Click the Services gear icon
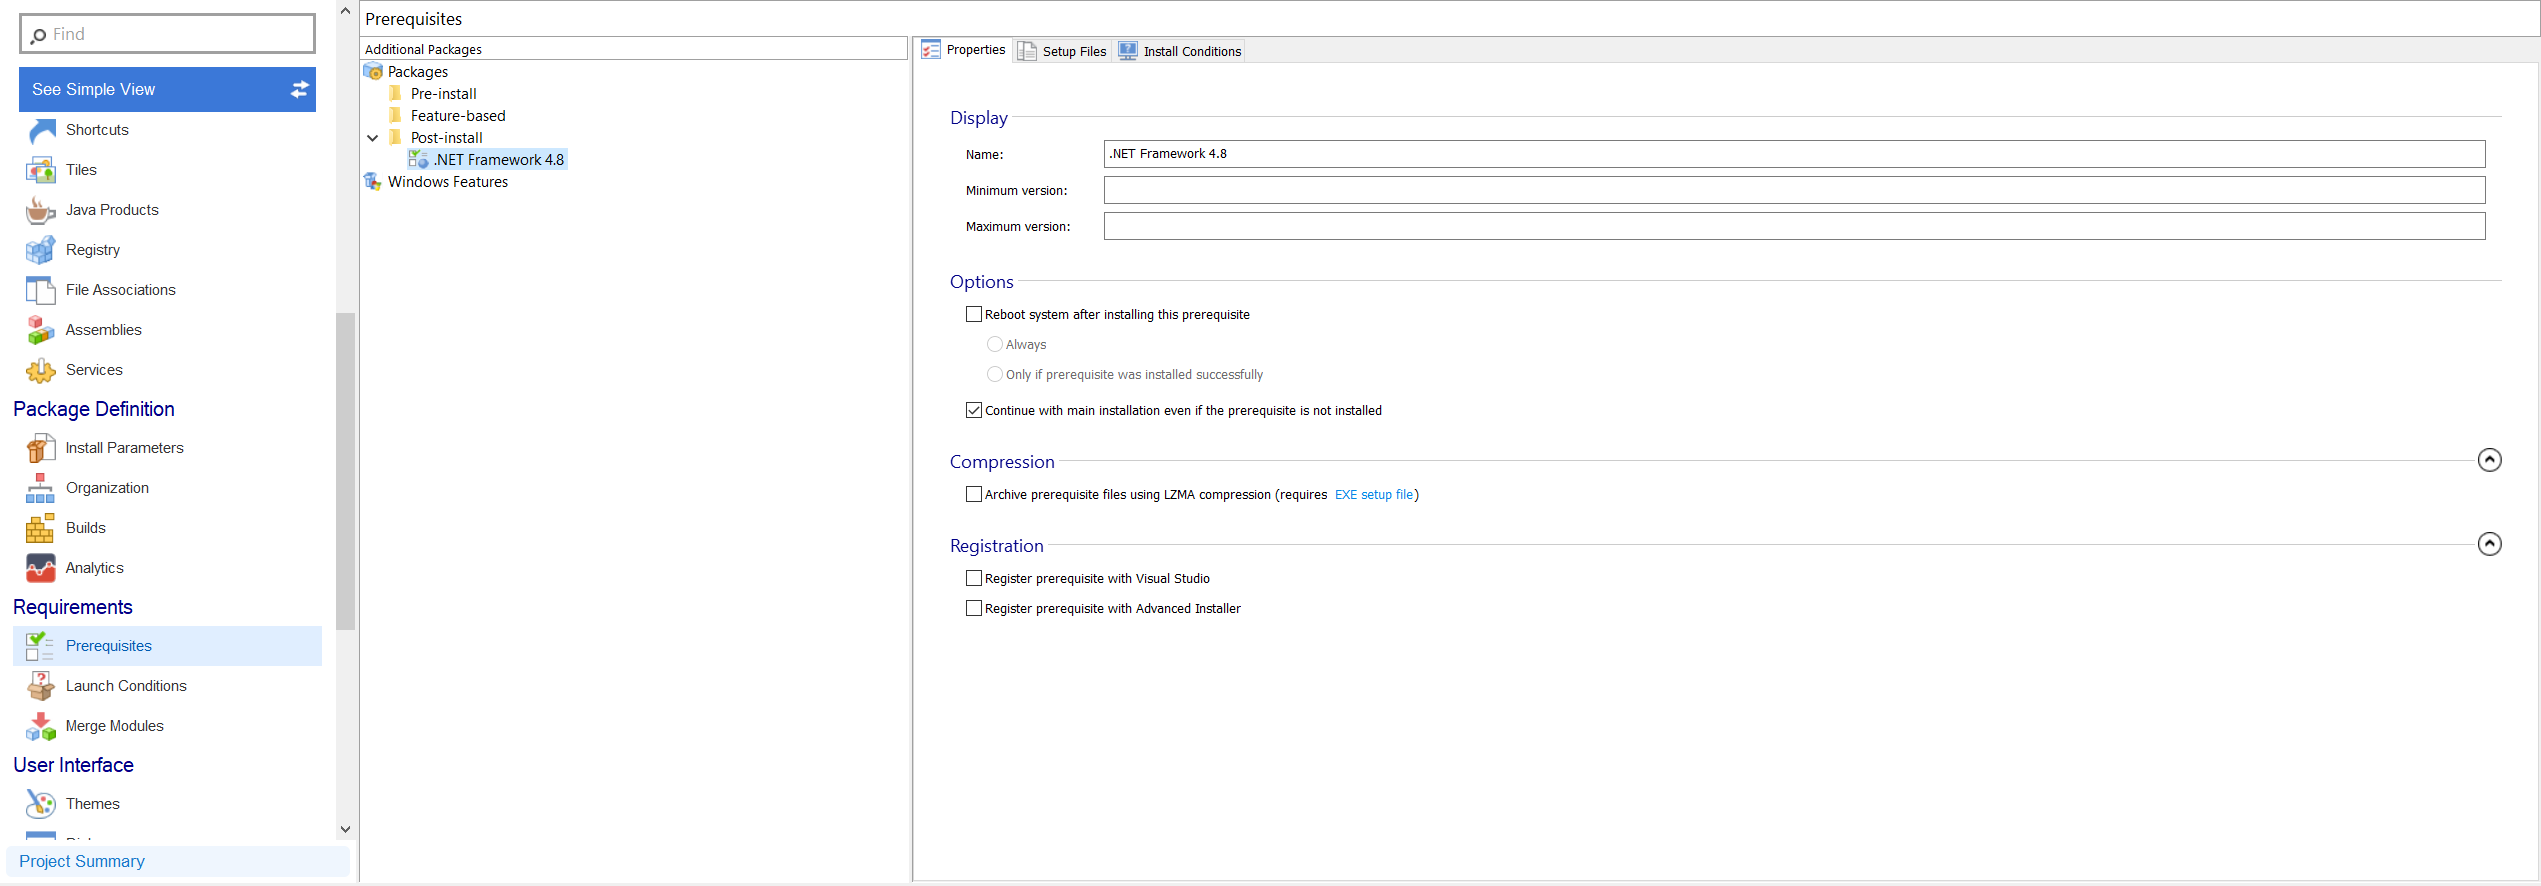 (x=41, y=371)
